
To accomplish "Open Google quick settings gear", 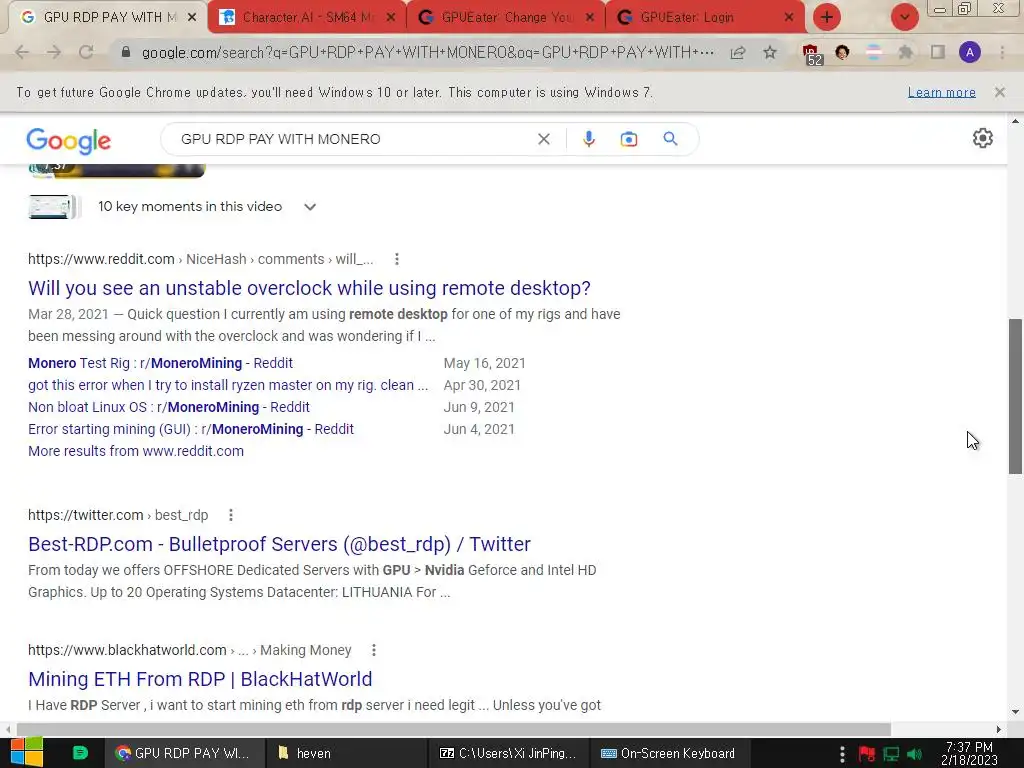I will pyautogui.click(x=983, y=138).
